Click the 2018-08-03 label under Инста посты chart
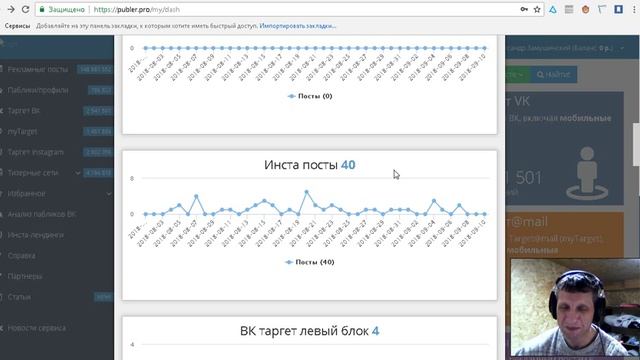 (x=151, y=233)
